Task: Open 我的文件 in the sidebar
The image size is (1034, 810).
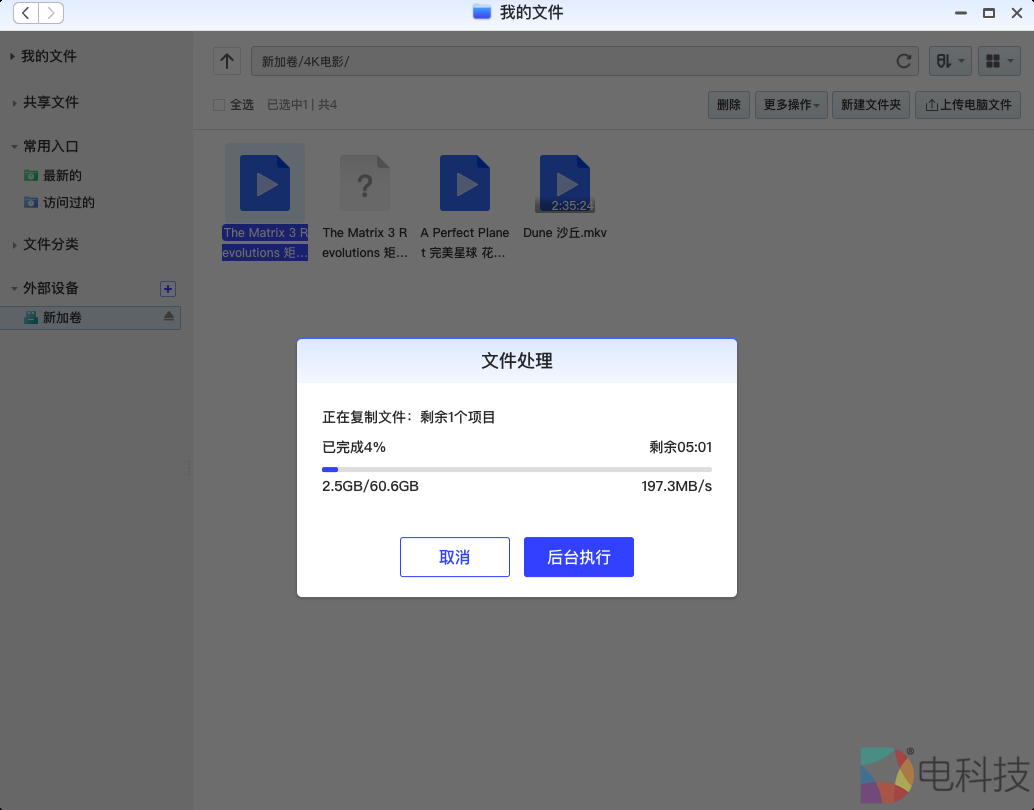Action: [x=49, y=56]
